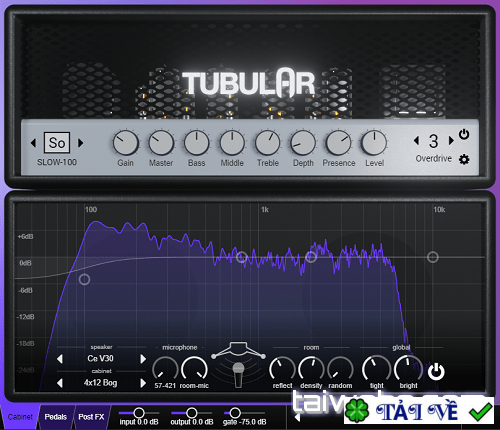Click the TẢI VỀ download link
This screenshot has height=430, width=500.
(x=417, y=411)
